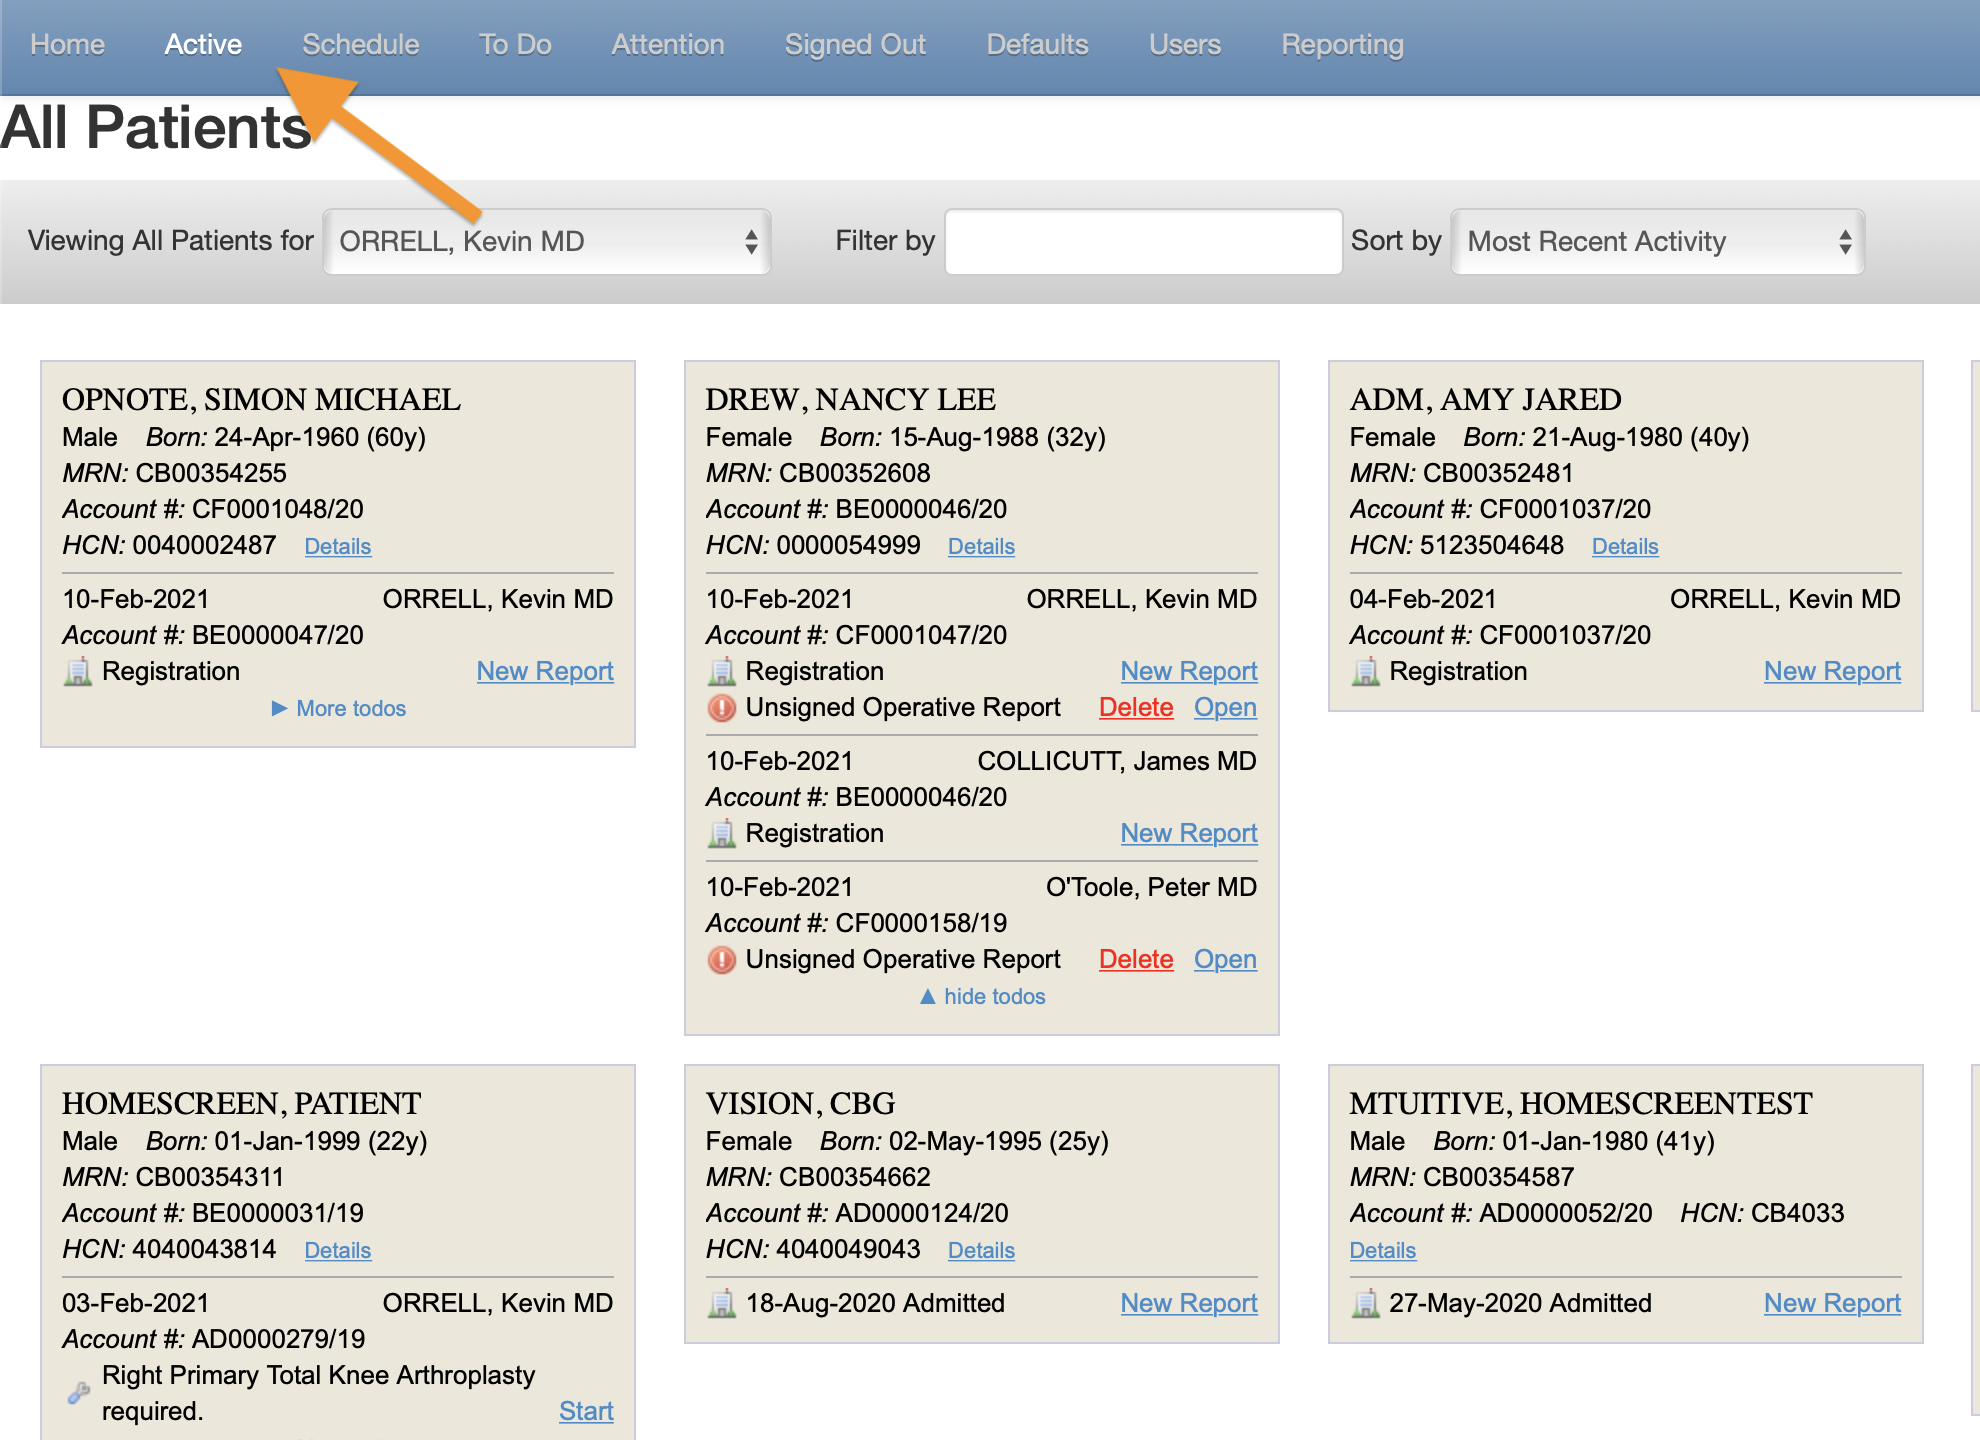
Task: Open the Defaults tab
Action: [1037, 44]
